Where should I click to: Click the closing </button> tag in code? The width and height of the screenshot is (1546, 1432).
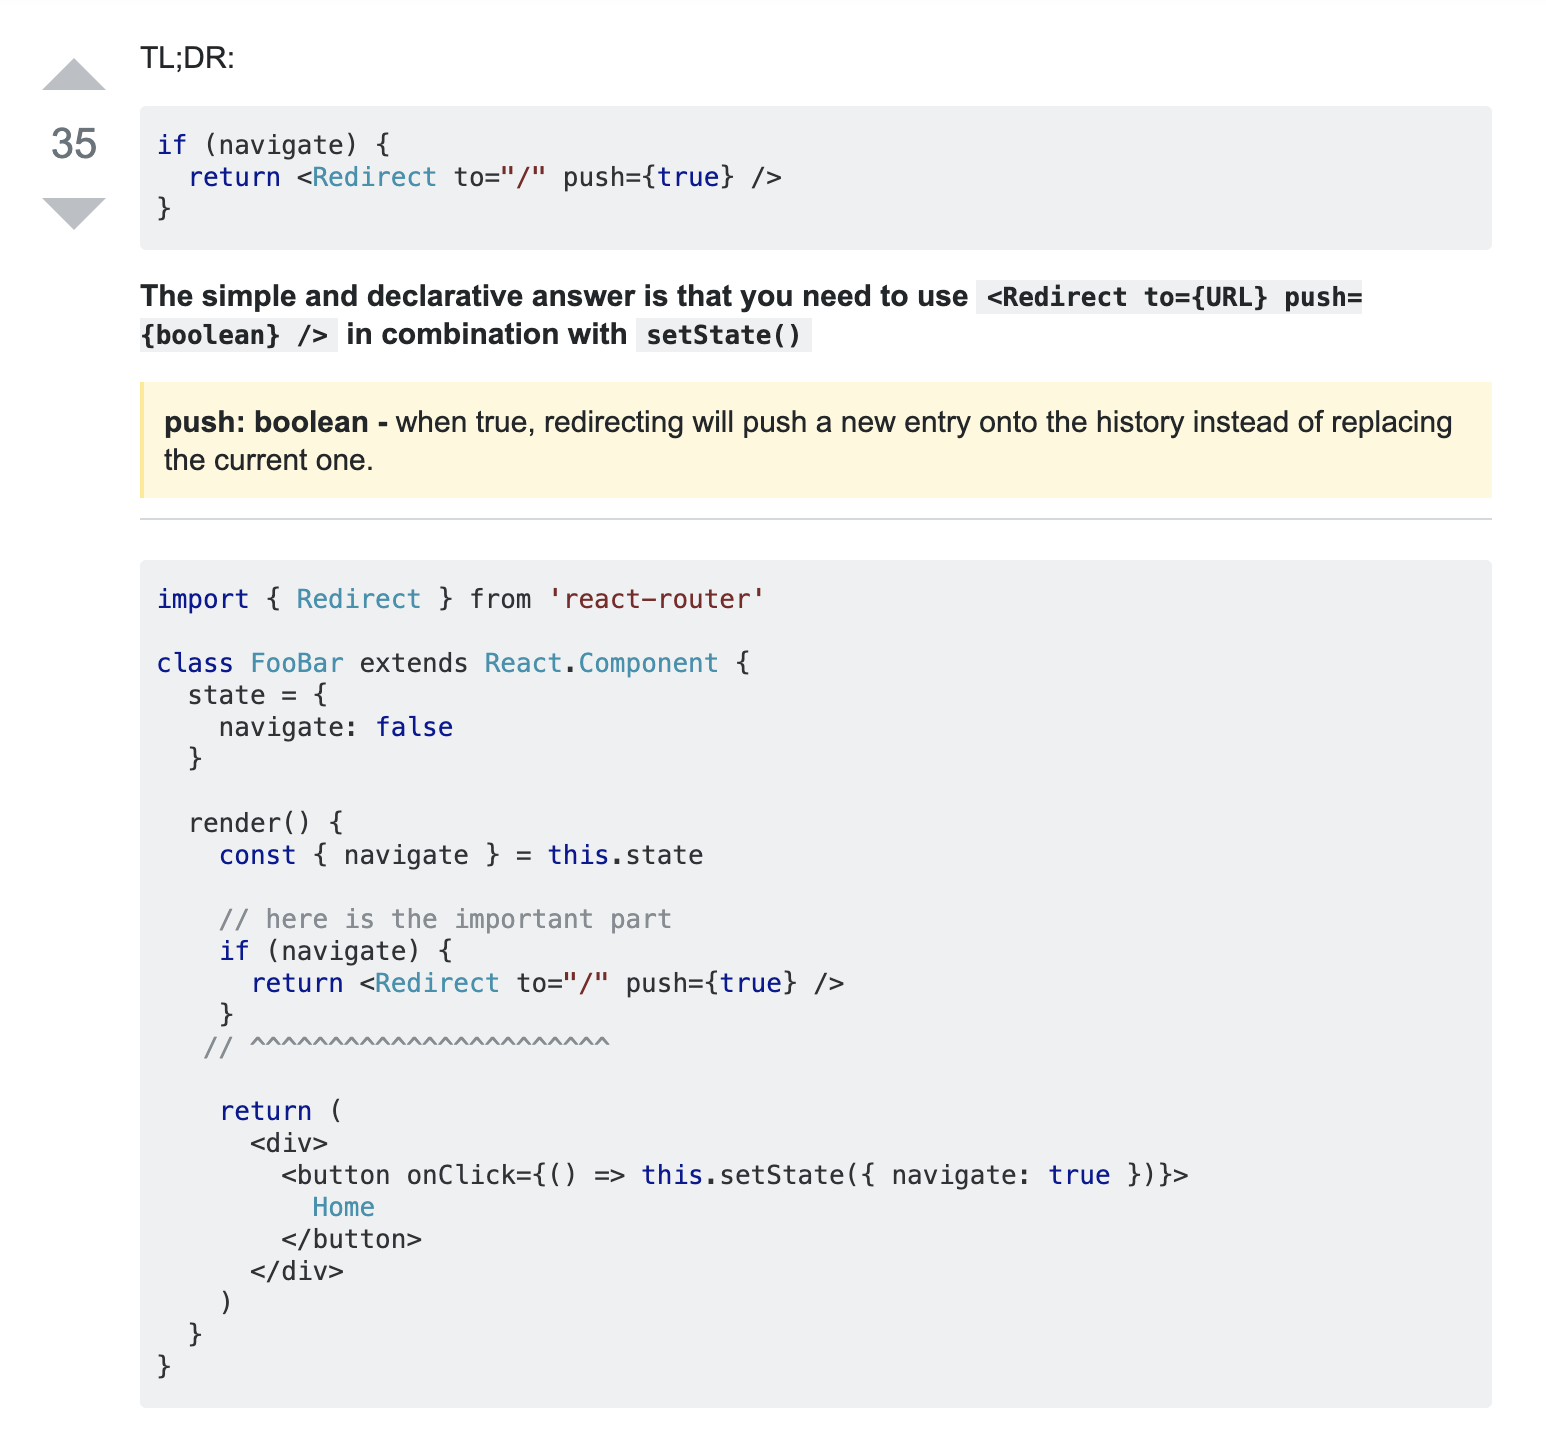(351, 1239)
